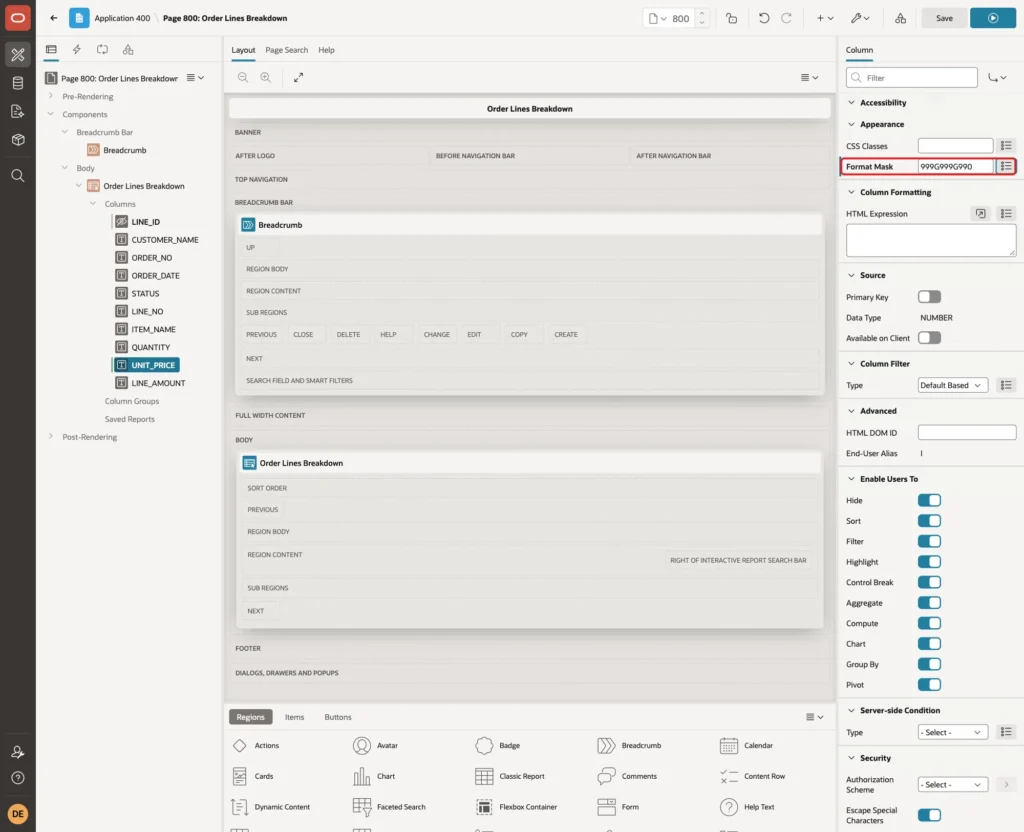Toggle the Primary Key switch
Image resolution: width=1024 pixels, height=832 pixels.
(x=929, y=297)
